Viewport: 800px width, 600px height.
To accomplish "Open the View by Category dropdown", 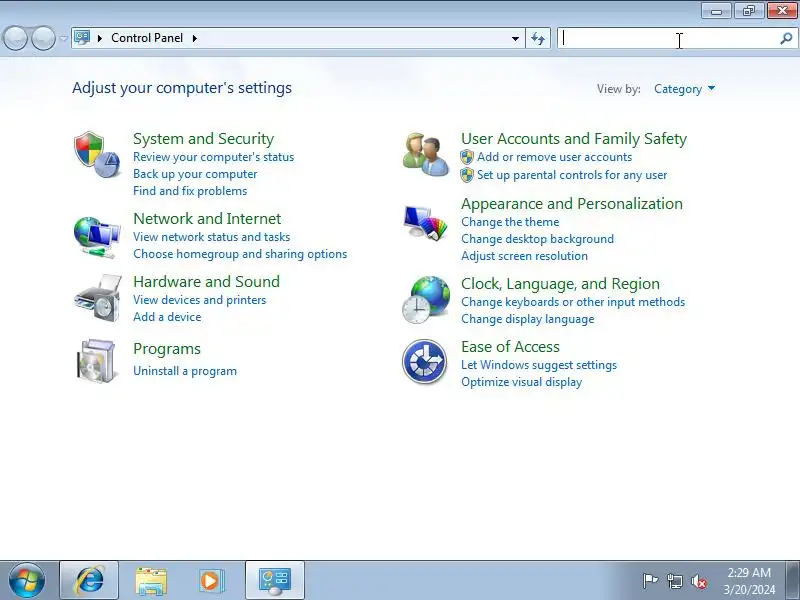I will (x=684, y=89).
